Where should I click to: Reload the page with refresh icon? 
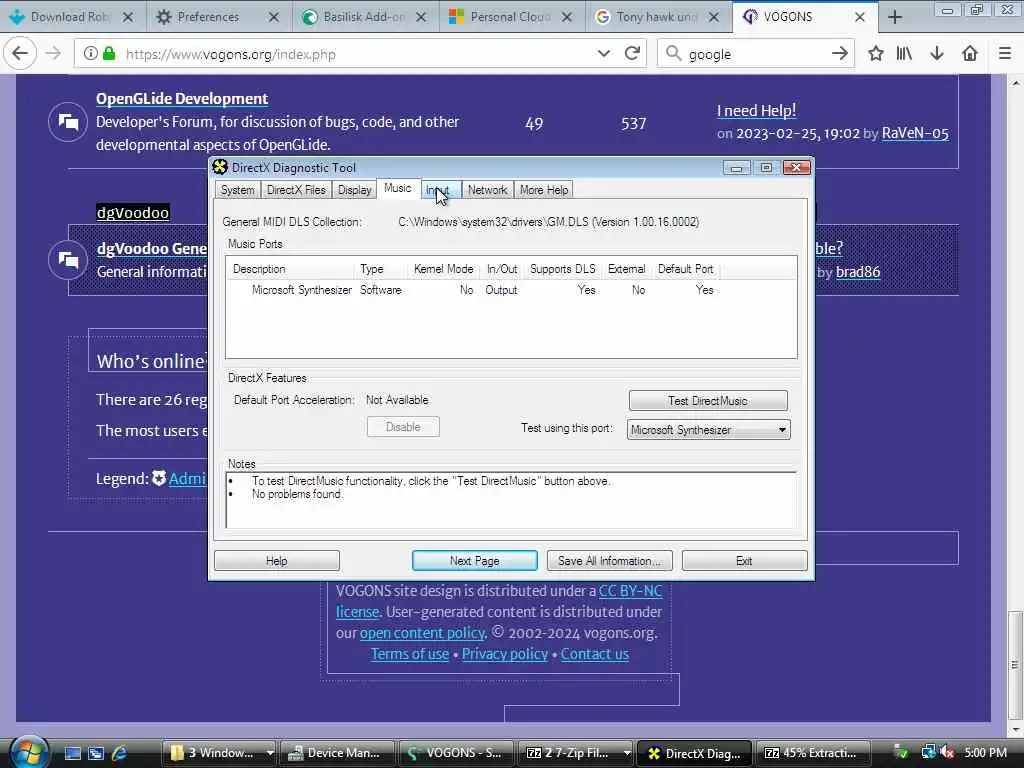point(632,54)
